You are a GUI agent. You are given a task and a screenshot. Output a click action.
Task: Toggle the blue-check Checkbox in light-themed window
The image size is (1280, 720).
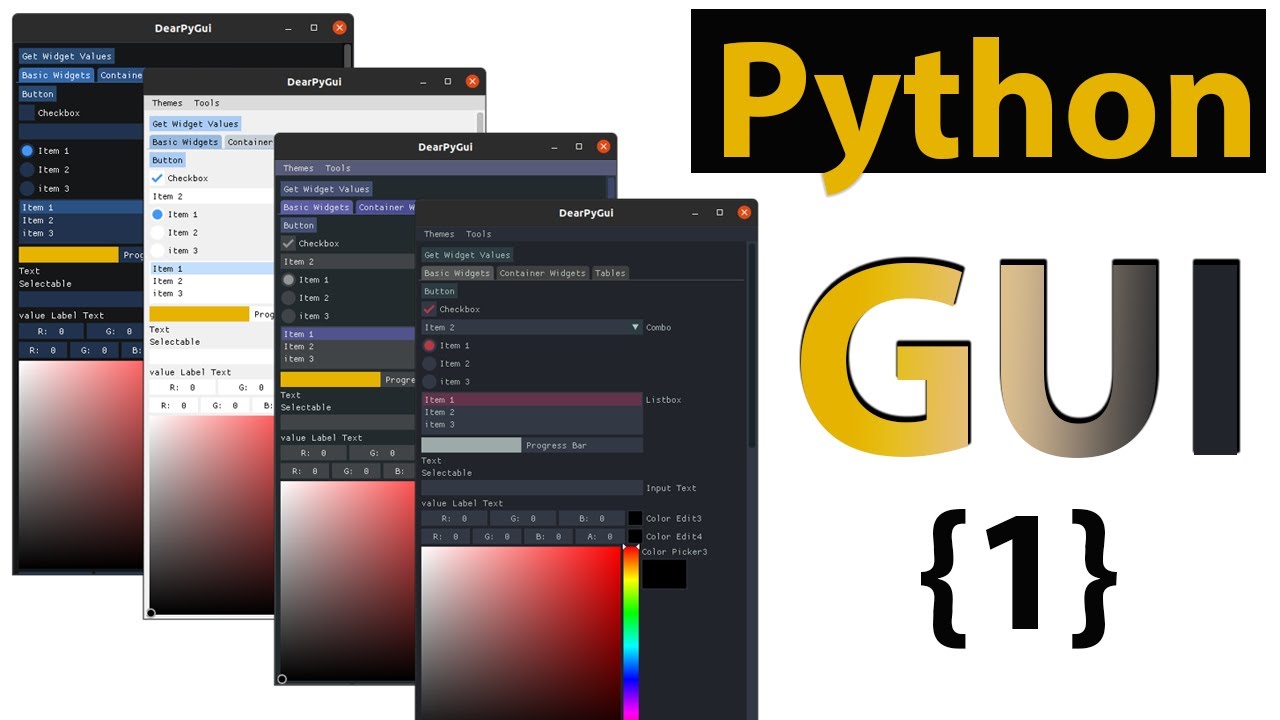(x=157, y=178)
